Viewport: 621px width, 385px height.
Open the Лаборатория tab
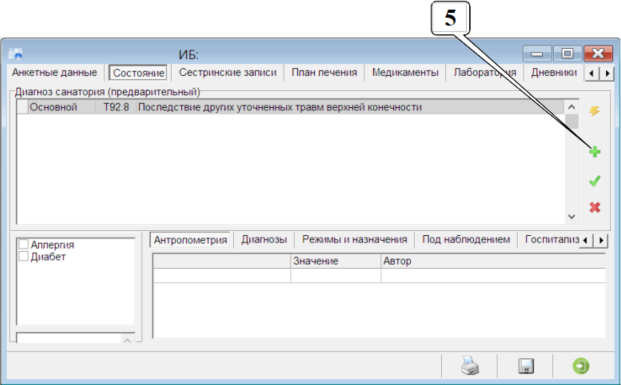point(485,72)
